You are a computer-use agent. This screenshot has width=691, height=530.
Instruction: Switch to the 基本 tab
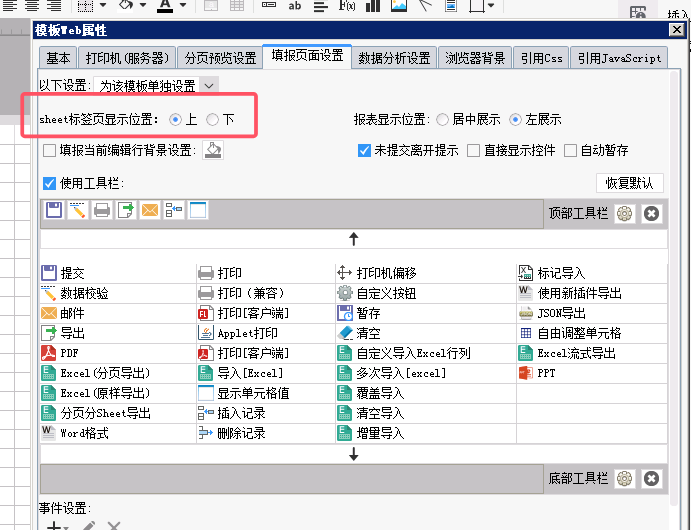tap(58, 58)
